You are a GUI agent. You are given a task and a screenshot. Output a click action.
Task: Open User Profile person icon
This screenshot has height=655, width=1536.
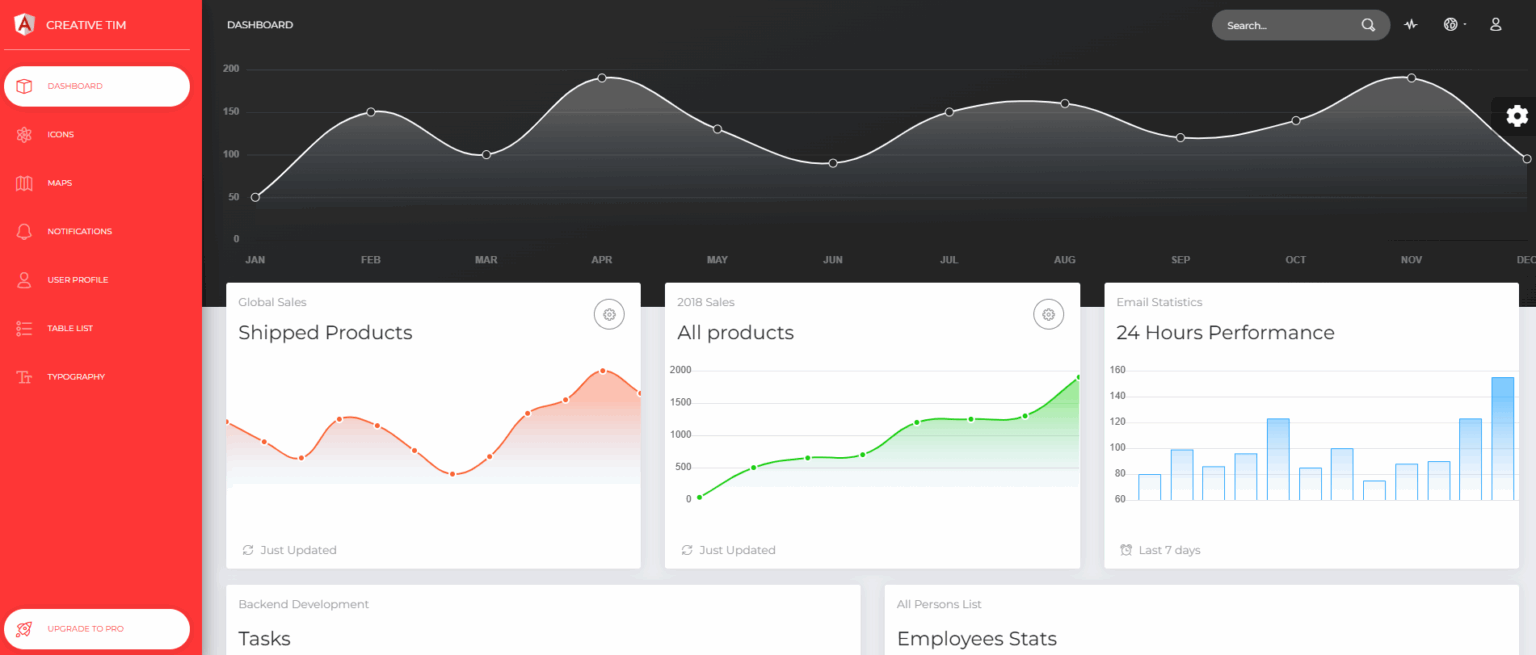[x=25, y=280]
